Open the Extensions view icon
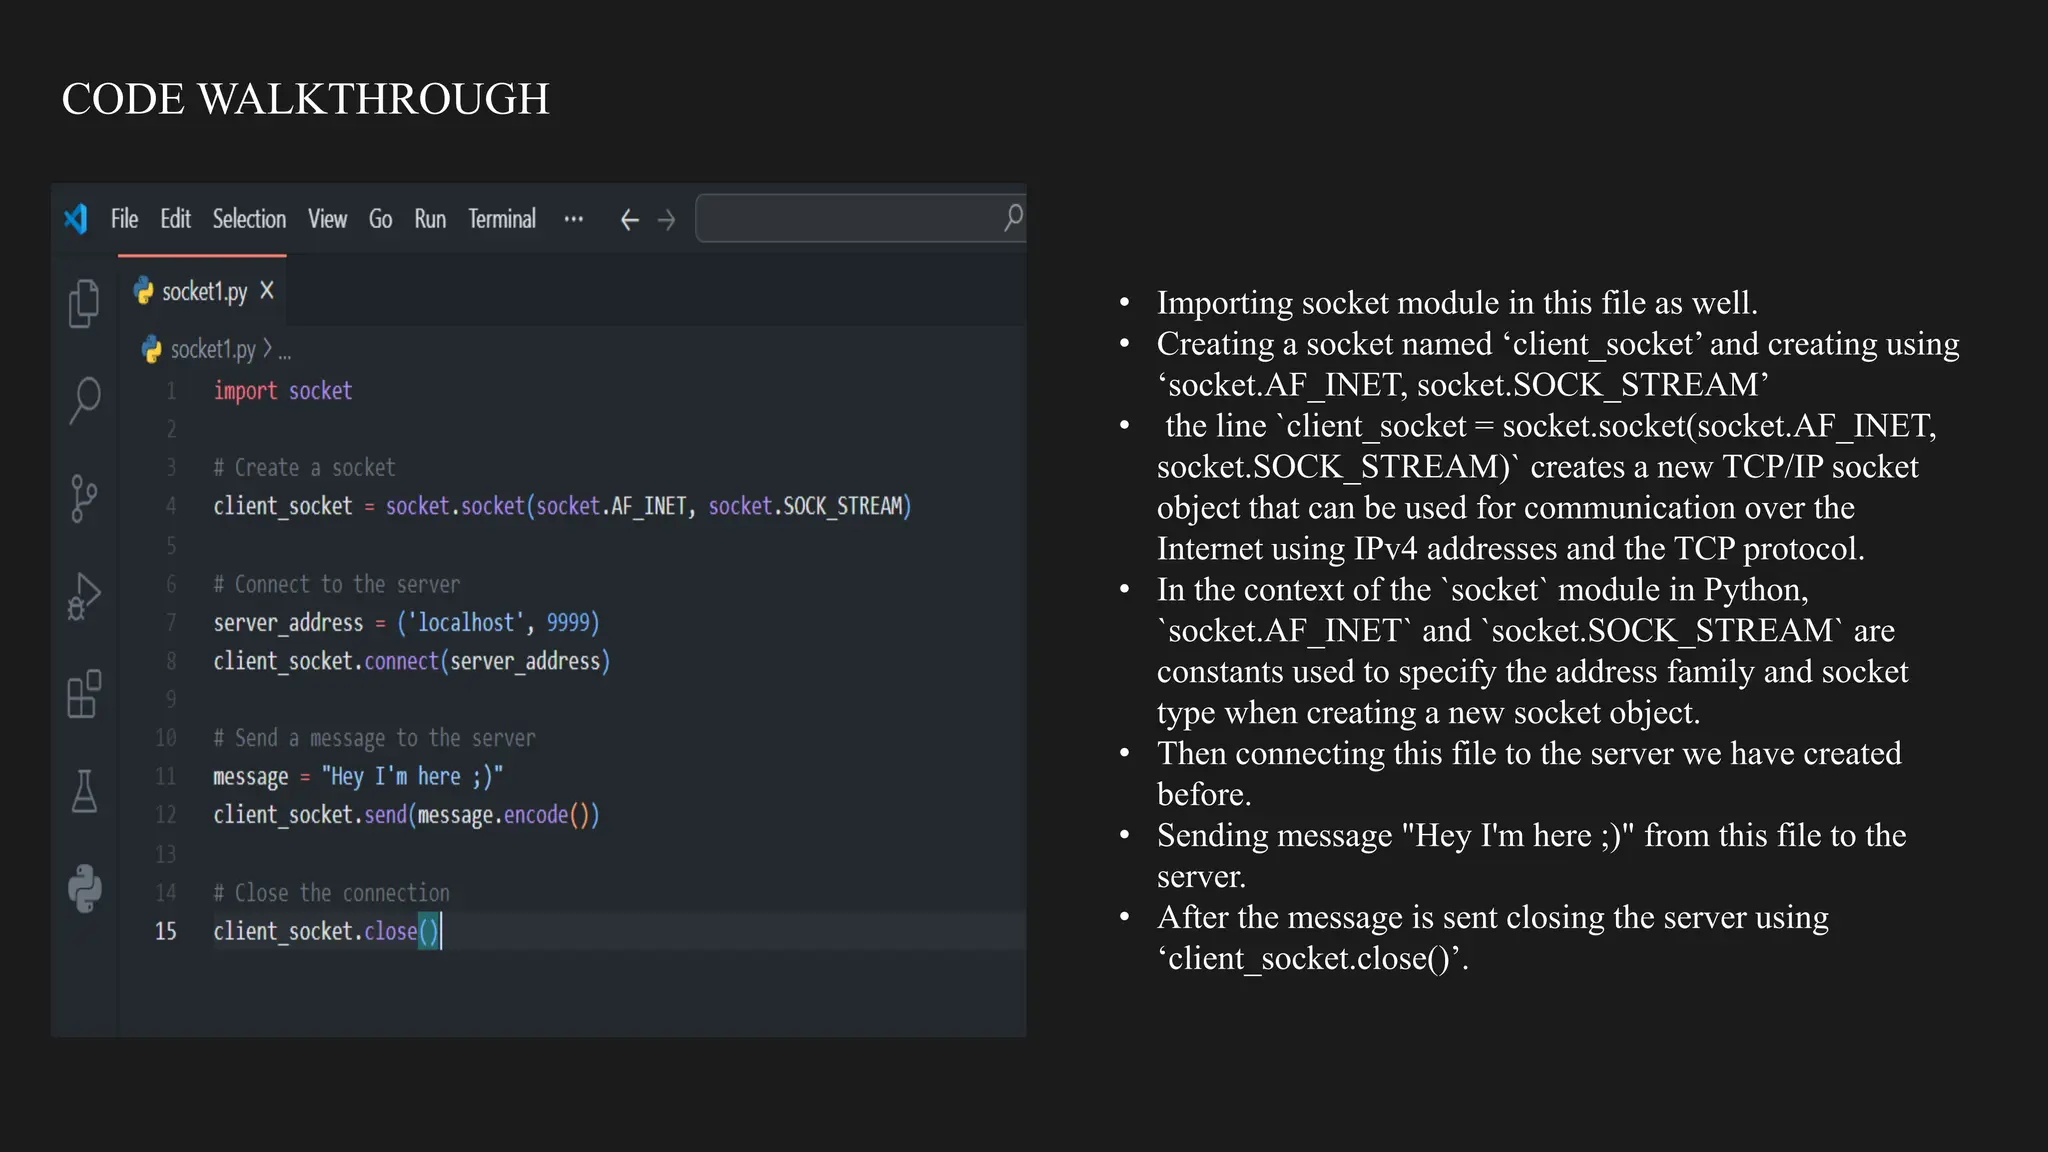This screenshot has width=2048, height=1152. (x=84, y=693)
